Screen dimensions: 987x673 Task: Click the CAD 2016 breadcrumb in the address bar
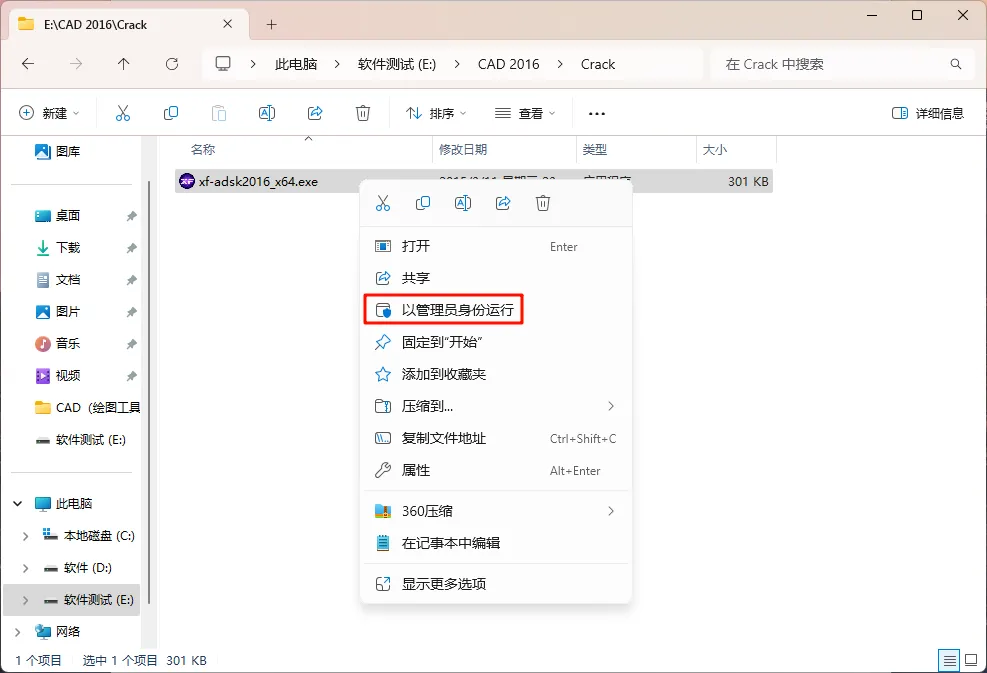tap(509, 64)
